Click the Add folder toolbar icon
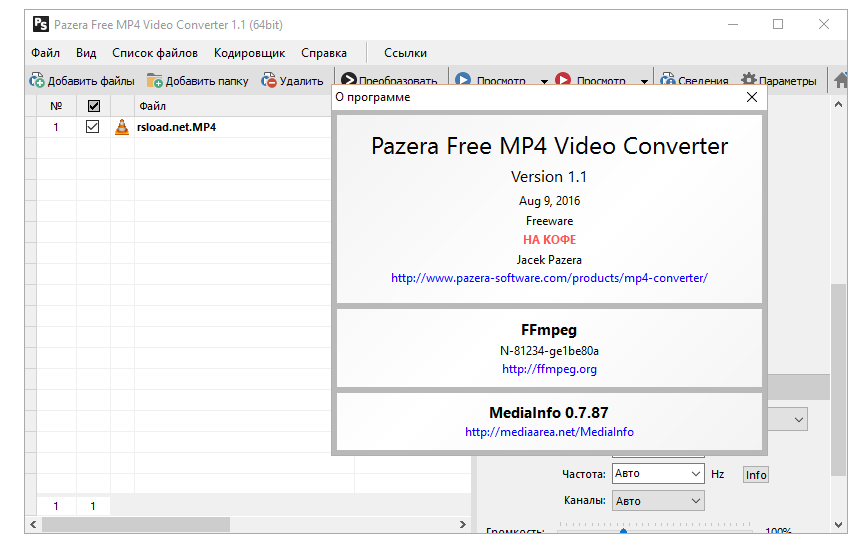This screenshot has width=867, height=556. coord(155,81)
